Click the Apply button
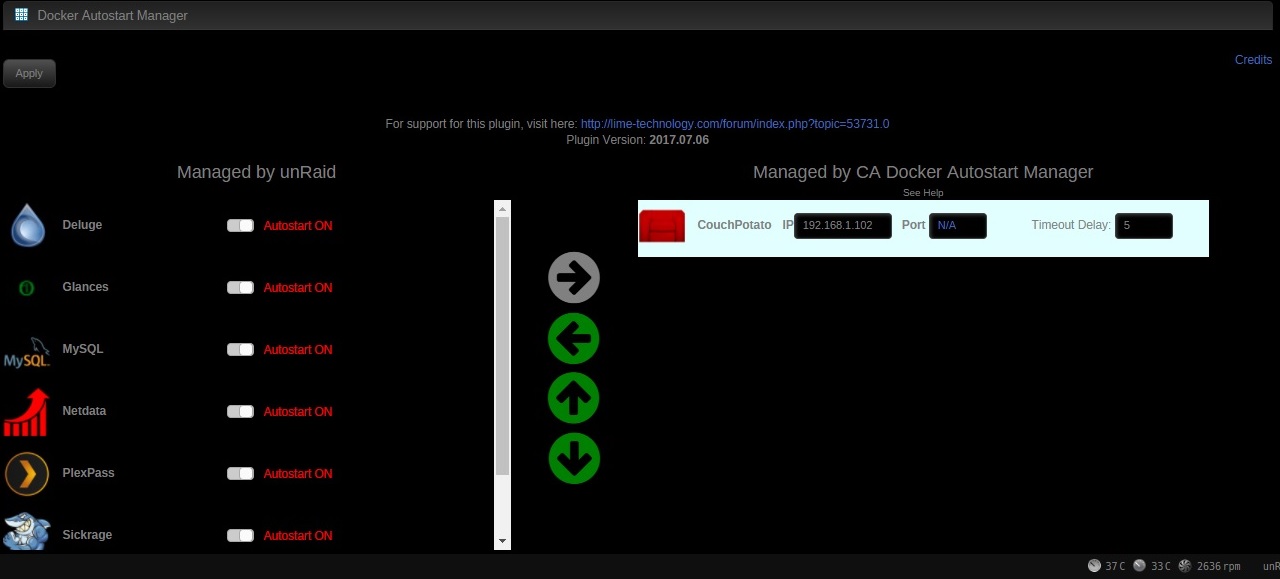This screenshot has width=1280, height=579. (29, 73)
